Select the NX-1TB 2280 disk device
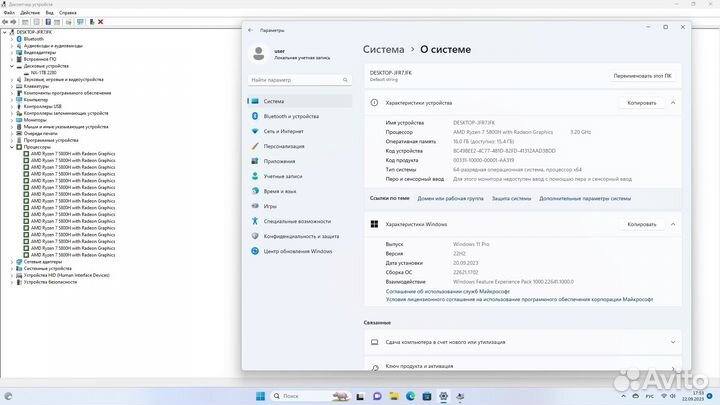This screenshot has width=720, height=405. pos(44,73)
